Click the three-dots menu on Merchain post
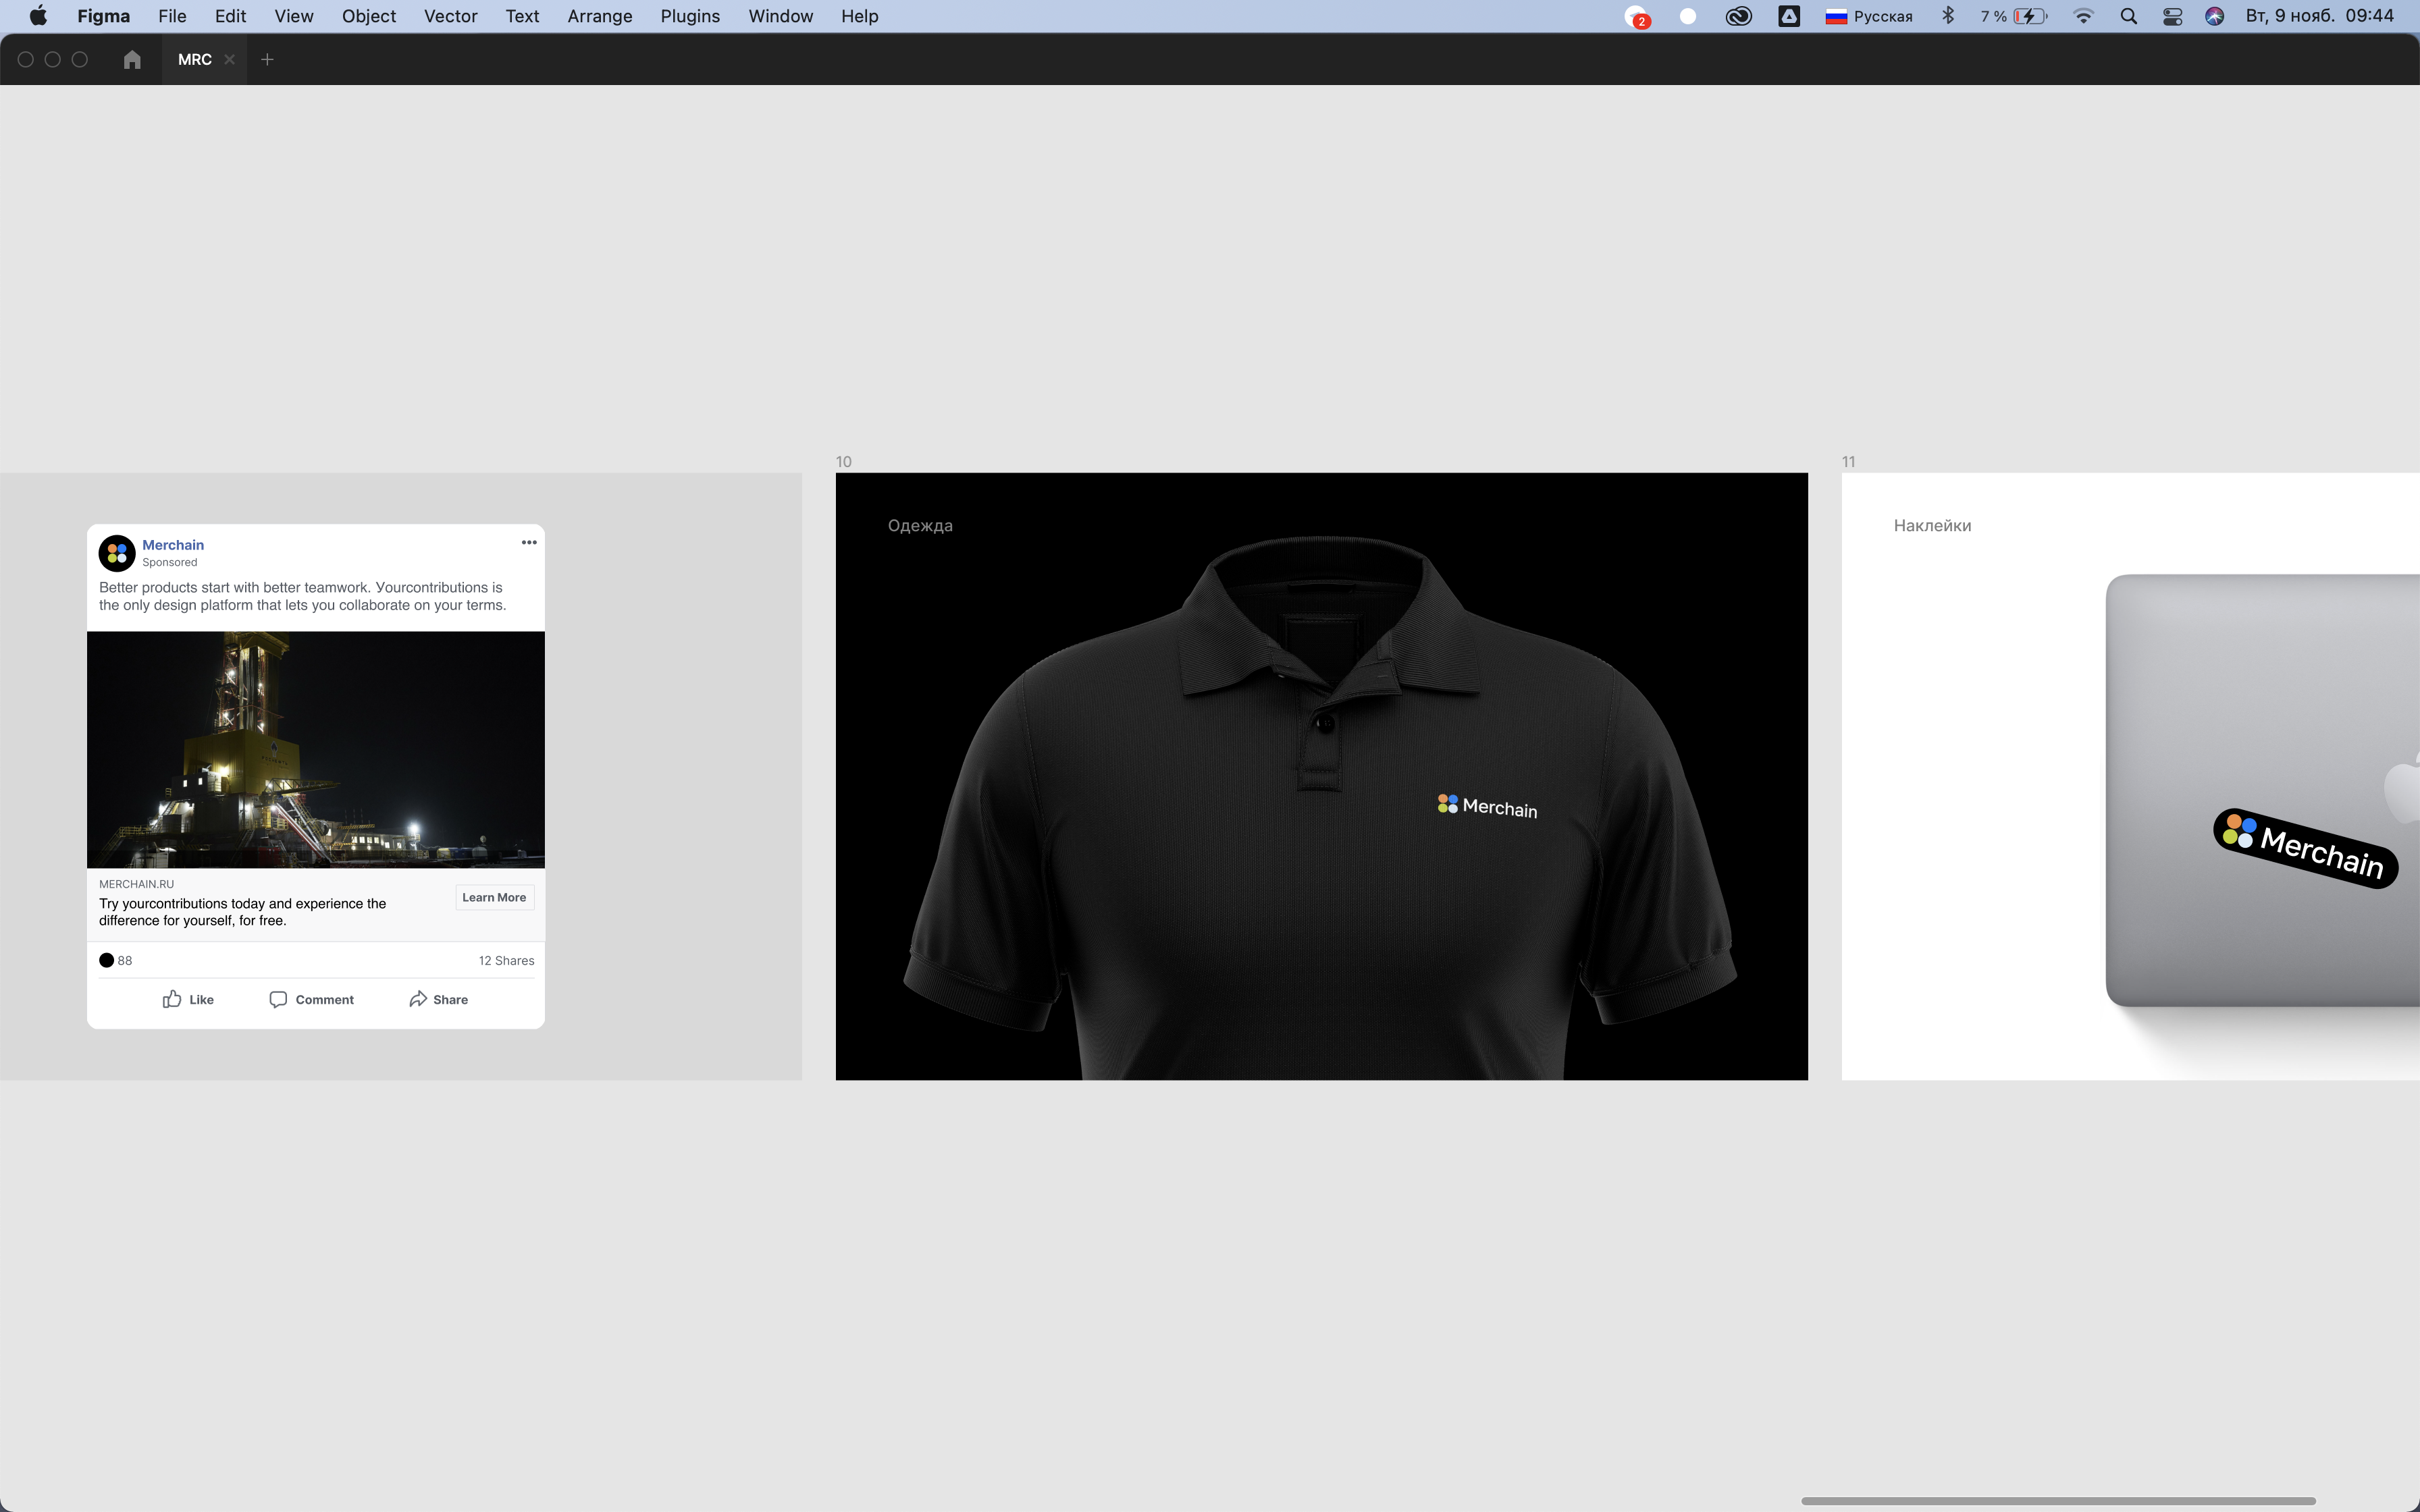The height and width of the screenshot is (1512, 2420). pyautogui.click(x=529, y=543)
